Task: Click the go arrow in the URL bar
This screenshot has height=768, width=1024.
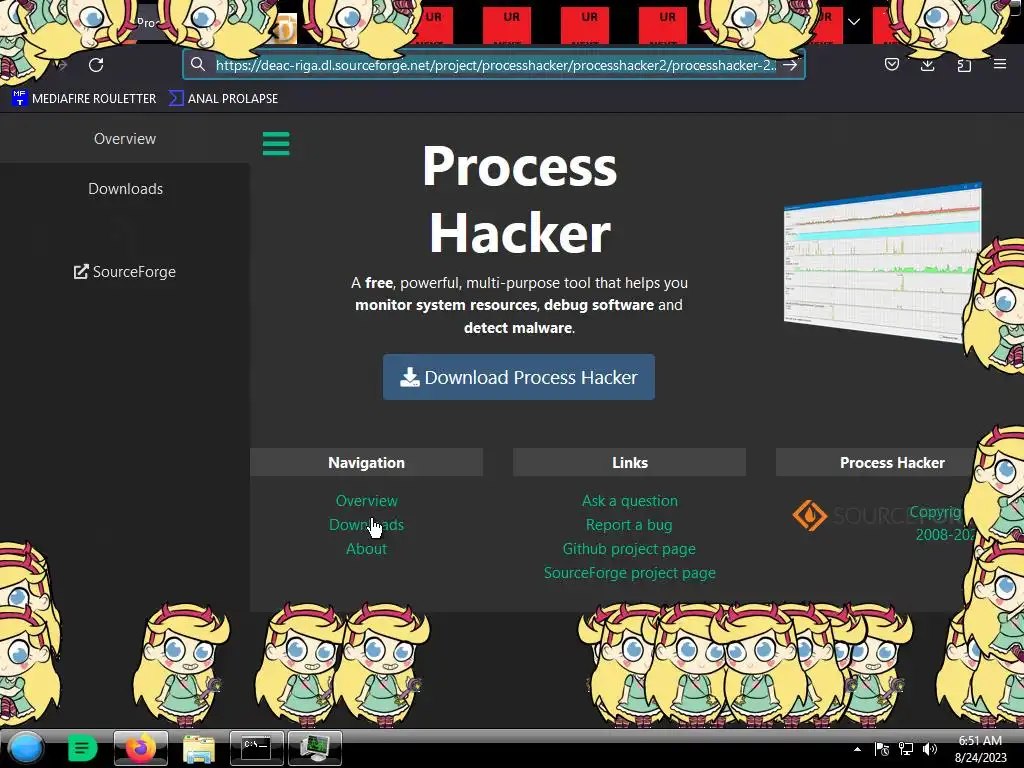Action: pyautogui.click(x=790, y=65)
